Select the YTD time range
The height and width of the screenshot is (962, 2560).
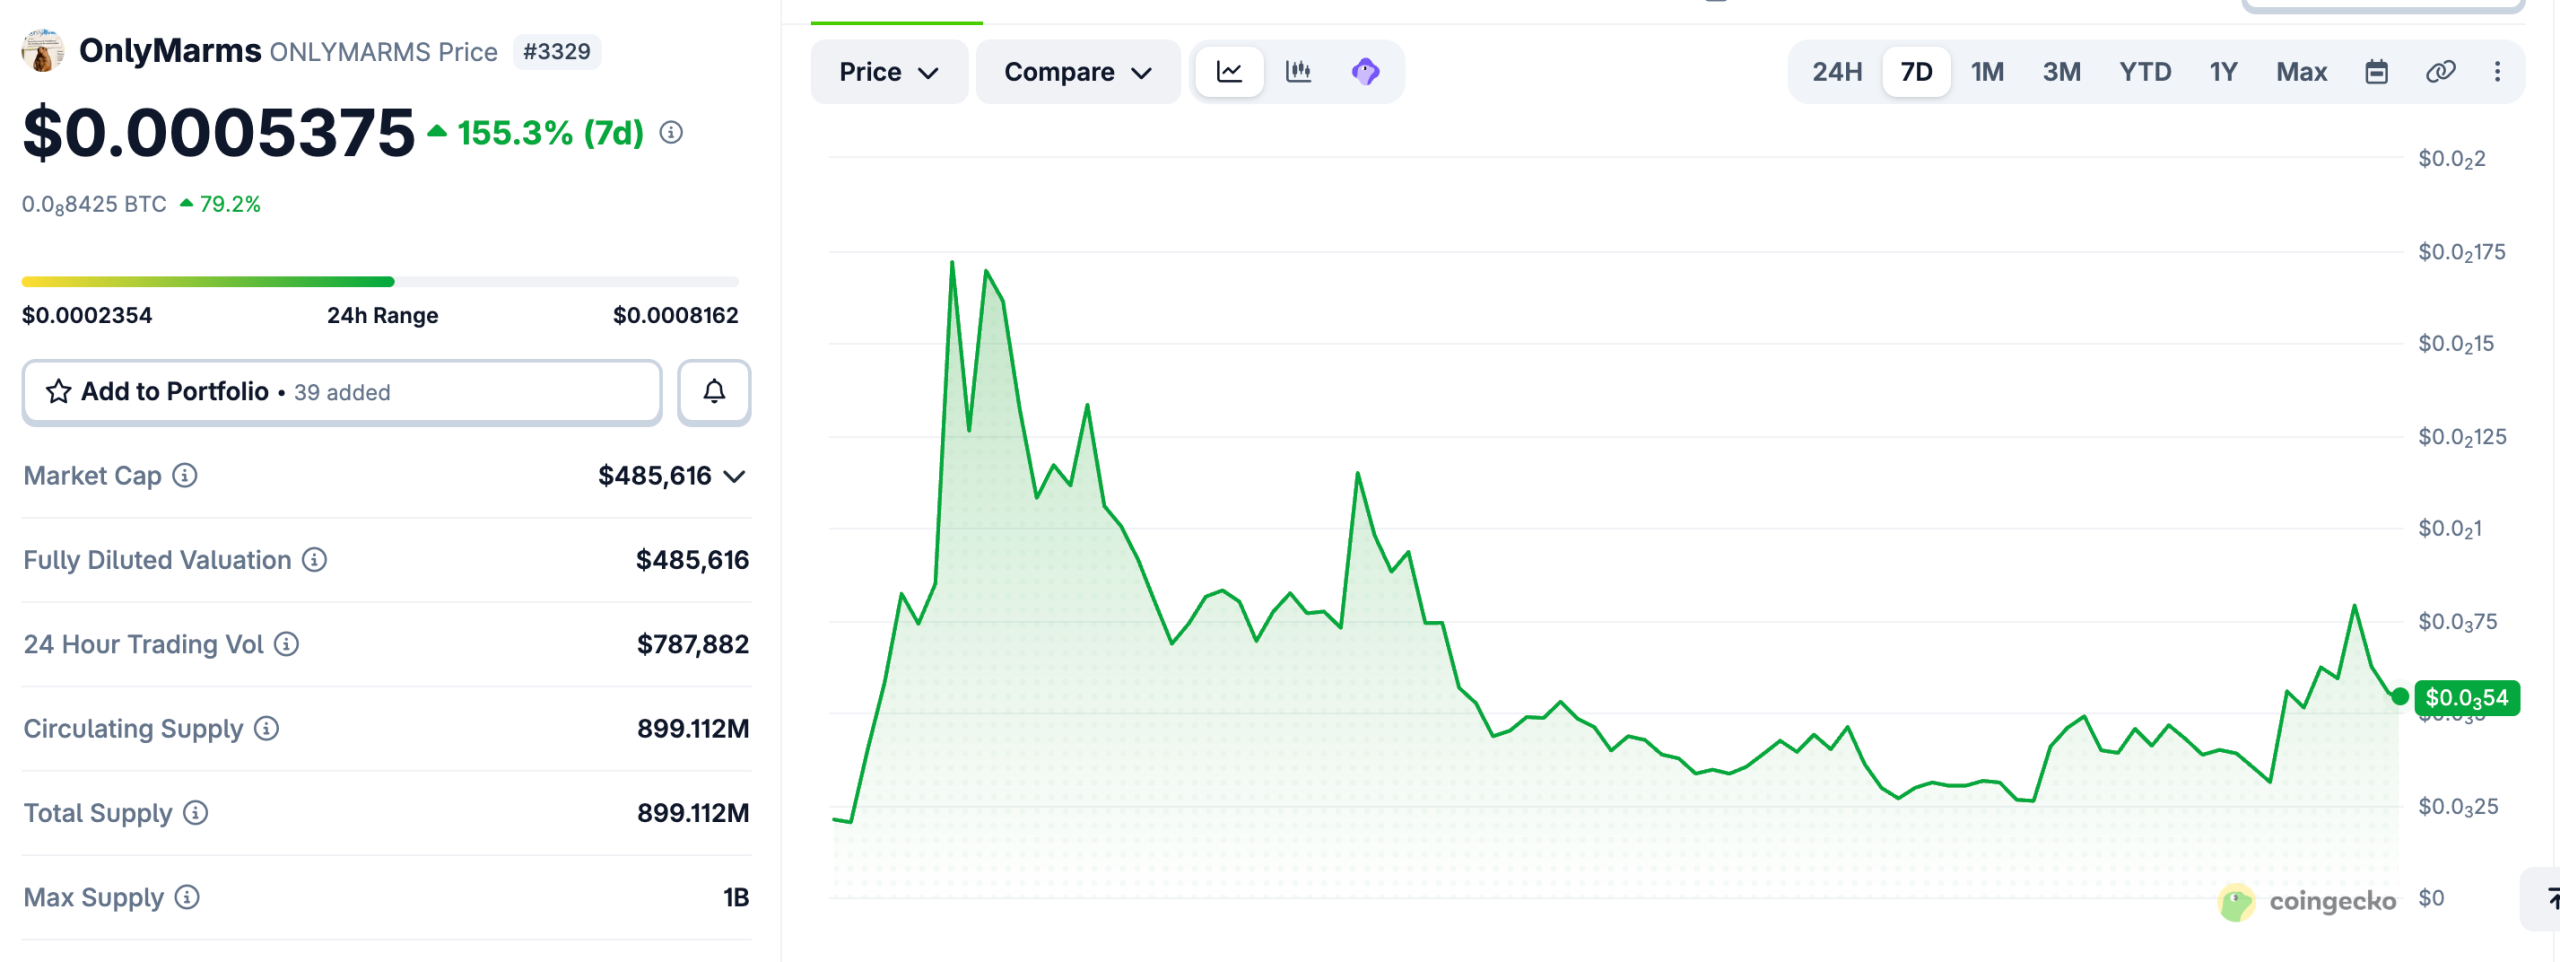coord(2145,72)
